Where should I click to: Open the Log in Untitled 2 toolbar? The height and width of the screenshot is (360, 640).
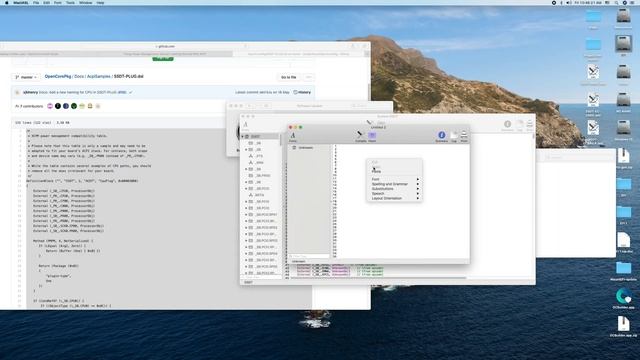coord(454,137)
